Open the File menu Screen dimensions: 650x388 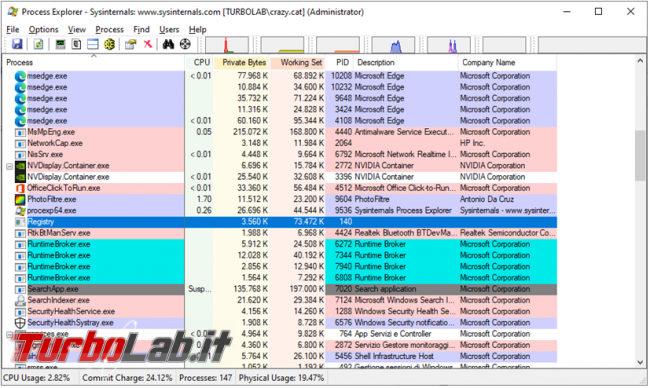[13, 29]
